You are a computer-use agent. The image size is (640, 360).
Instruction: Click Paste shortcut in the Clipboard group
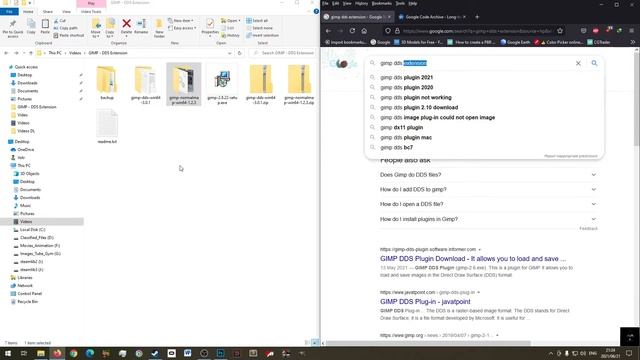pyautogui.click(x=69, y=36)
